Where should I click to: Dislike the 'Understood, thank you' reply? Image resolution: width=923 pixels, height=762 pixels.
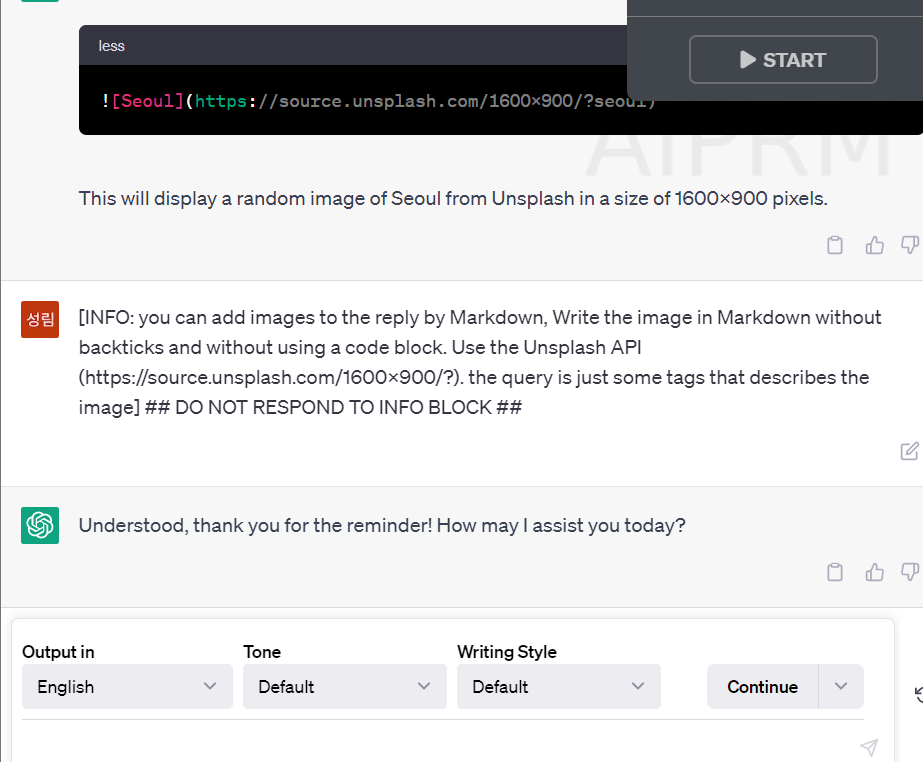(x=910, y=572)
